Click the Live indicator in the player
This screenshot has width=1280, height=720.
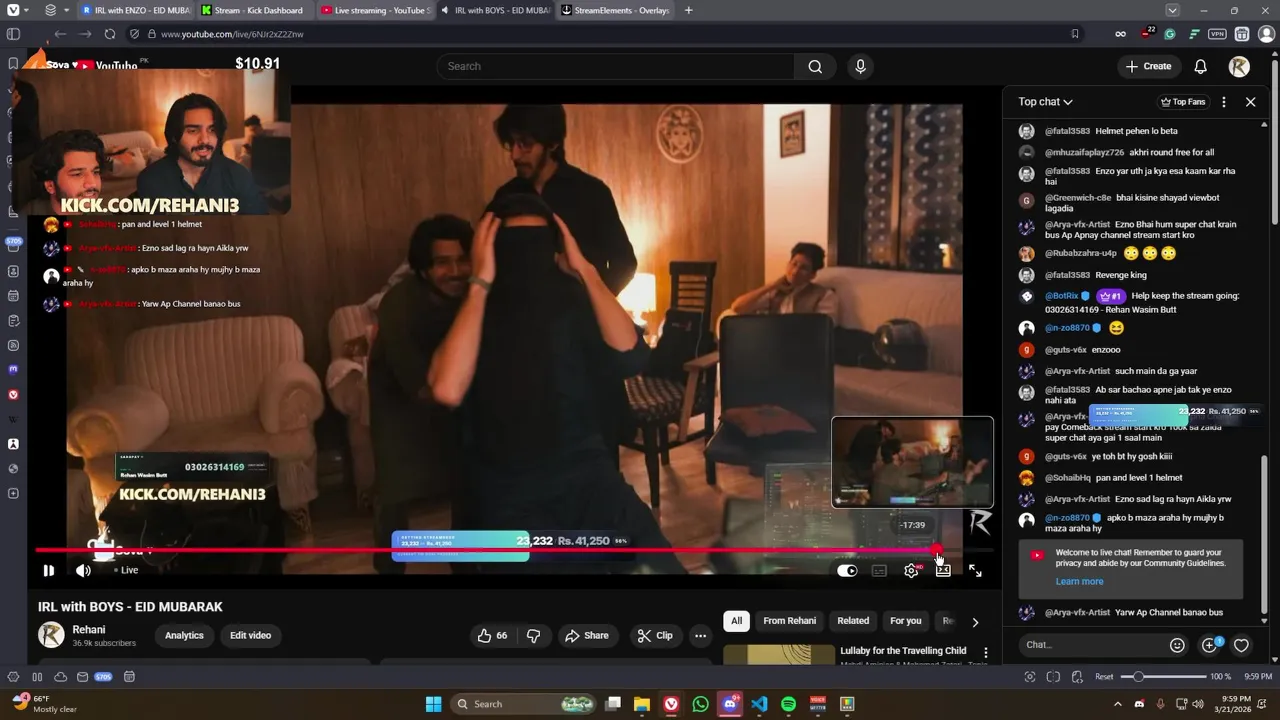(125, 570)
